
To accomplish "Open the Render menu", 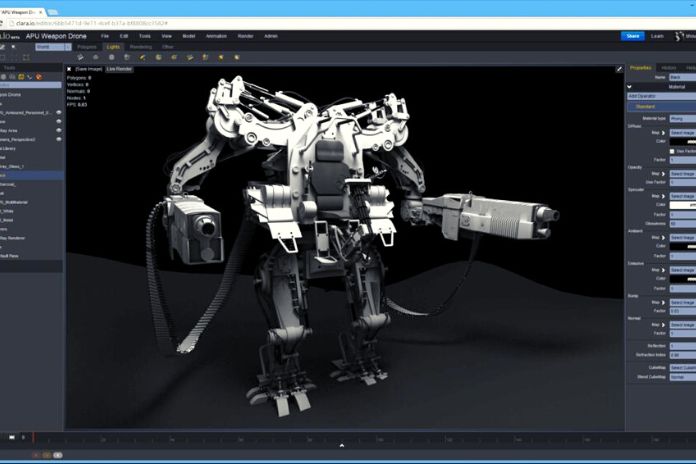I will coord(245,36).
